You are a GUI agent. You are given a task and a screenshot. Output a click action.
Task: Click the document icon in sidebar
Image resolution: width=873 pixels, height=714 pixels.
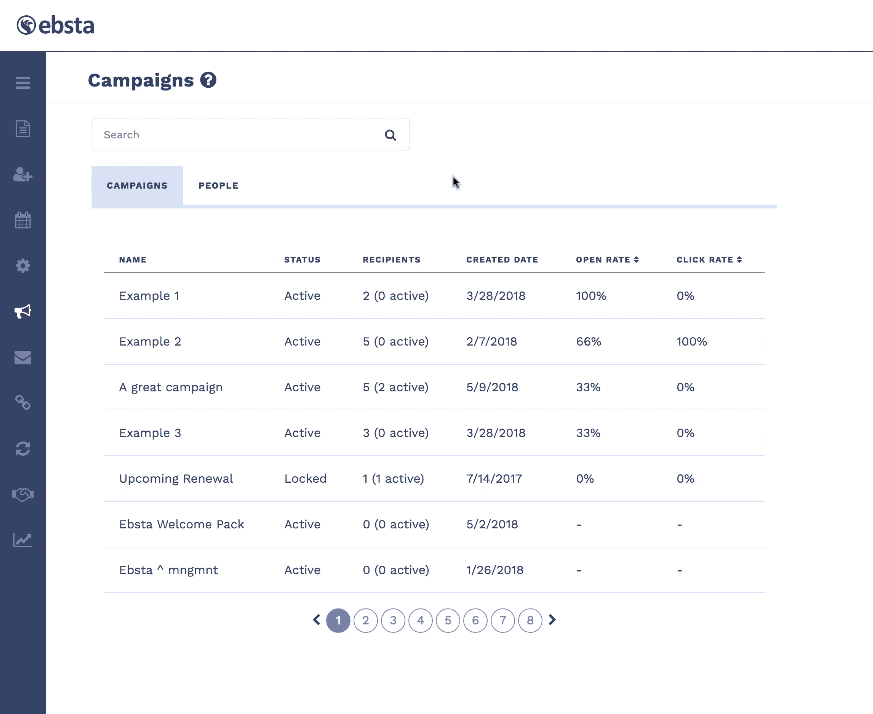pyautogui.click(x=22, y=128)
